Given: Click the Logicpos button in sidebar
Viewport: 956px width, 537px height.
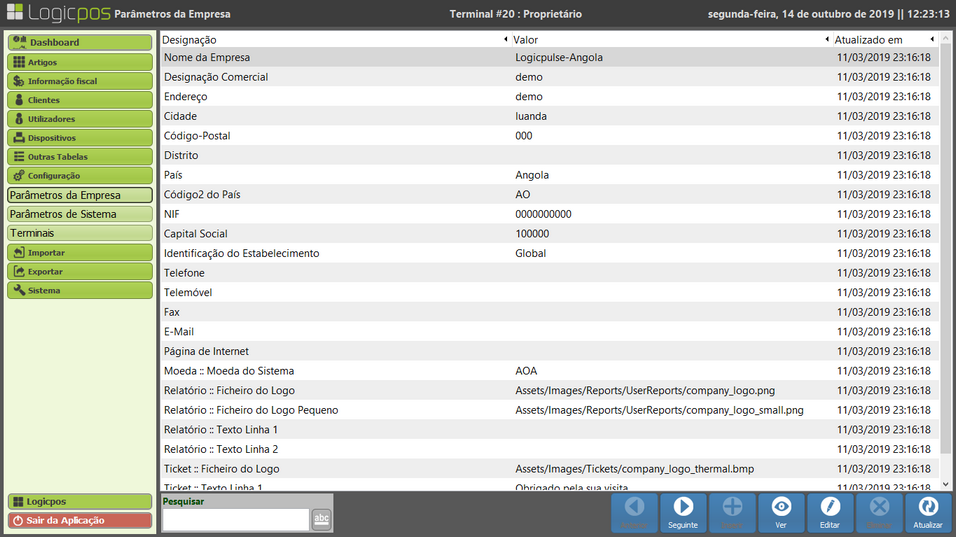Looking at the screenshot, I should (80, 501).
